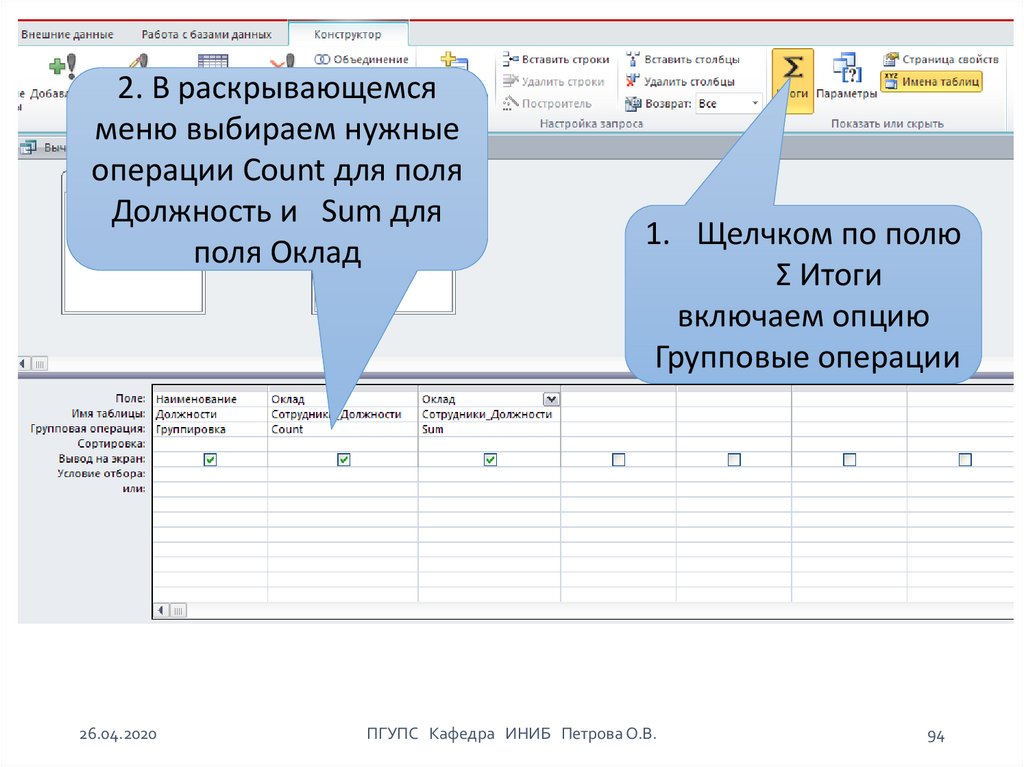Image resolution: width=1024 pixels, height=767 pixels.
Task: Open the Возврат value dropdown
Action: pyautogui.click(x=754, y=104)
